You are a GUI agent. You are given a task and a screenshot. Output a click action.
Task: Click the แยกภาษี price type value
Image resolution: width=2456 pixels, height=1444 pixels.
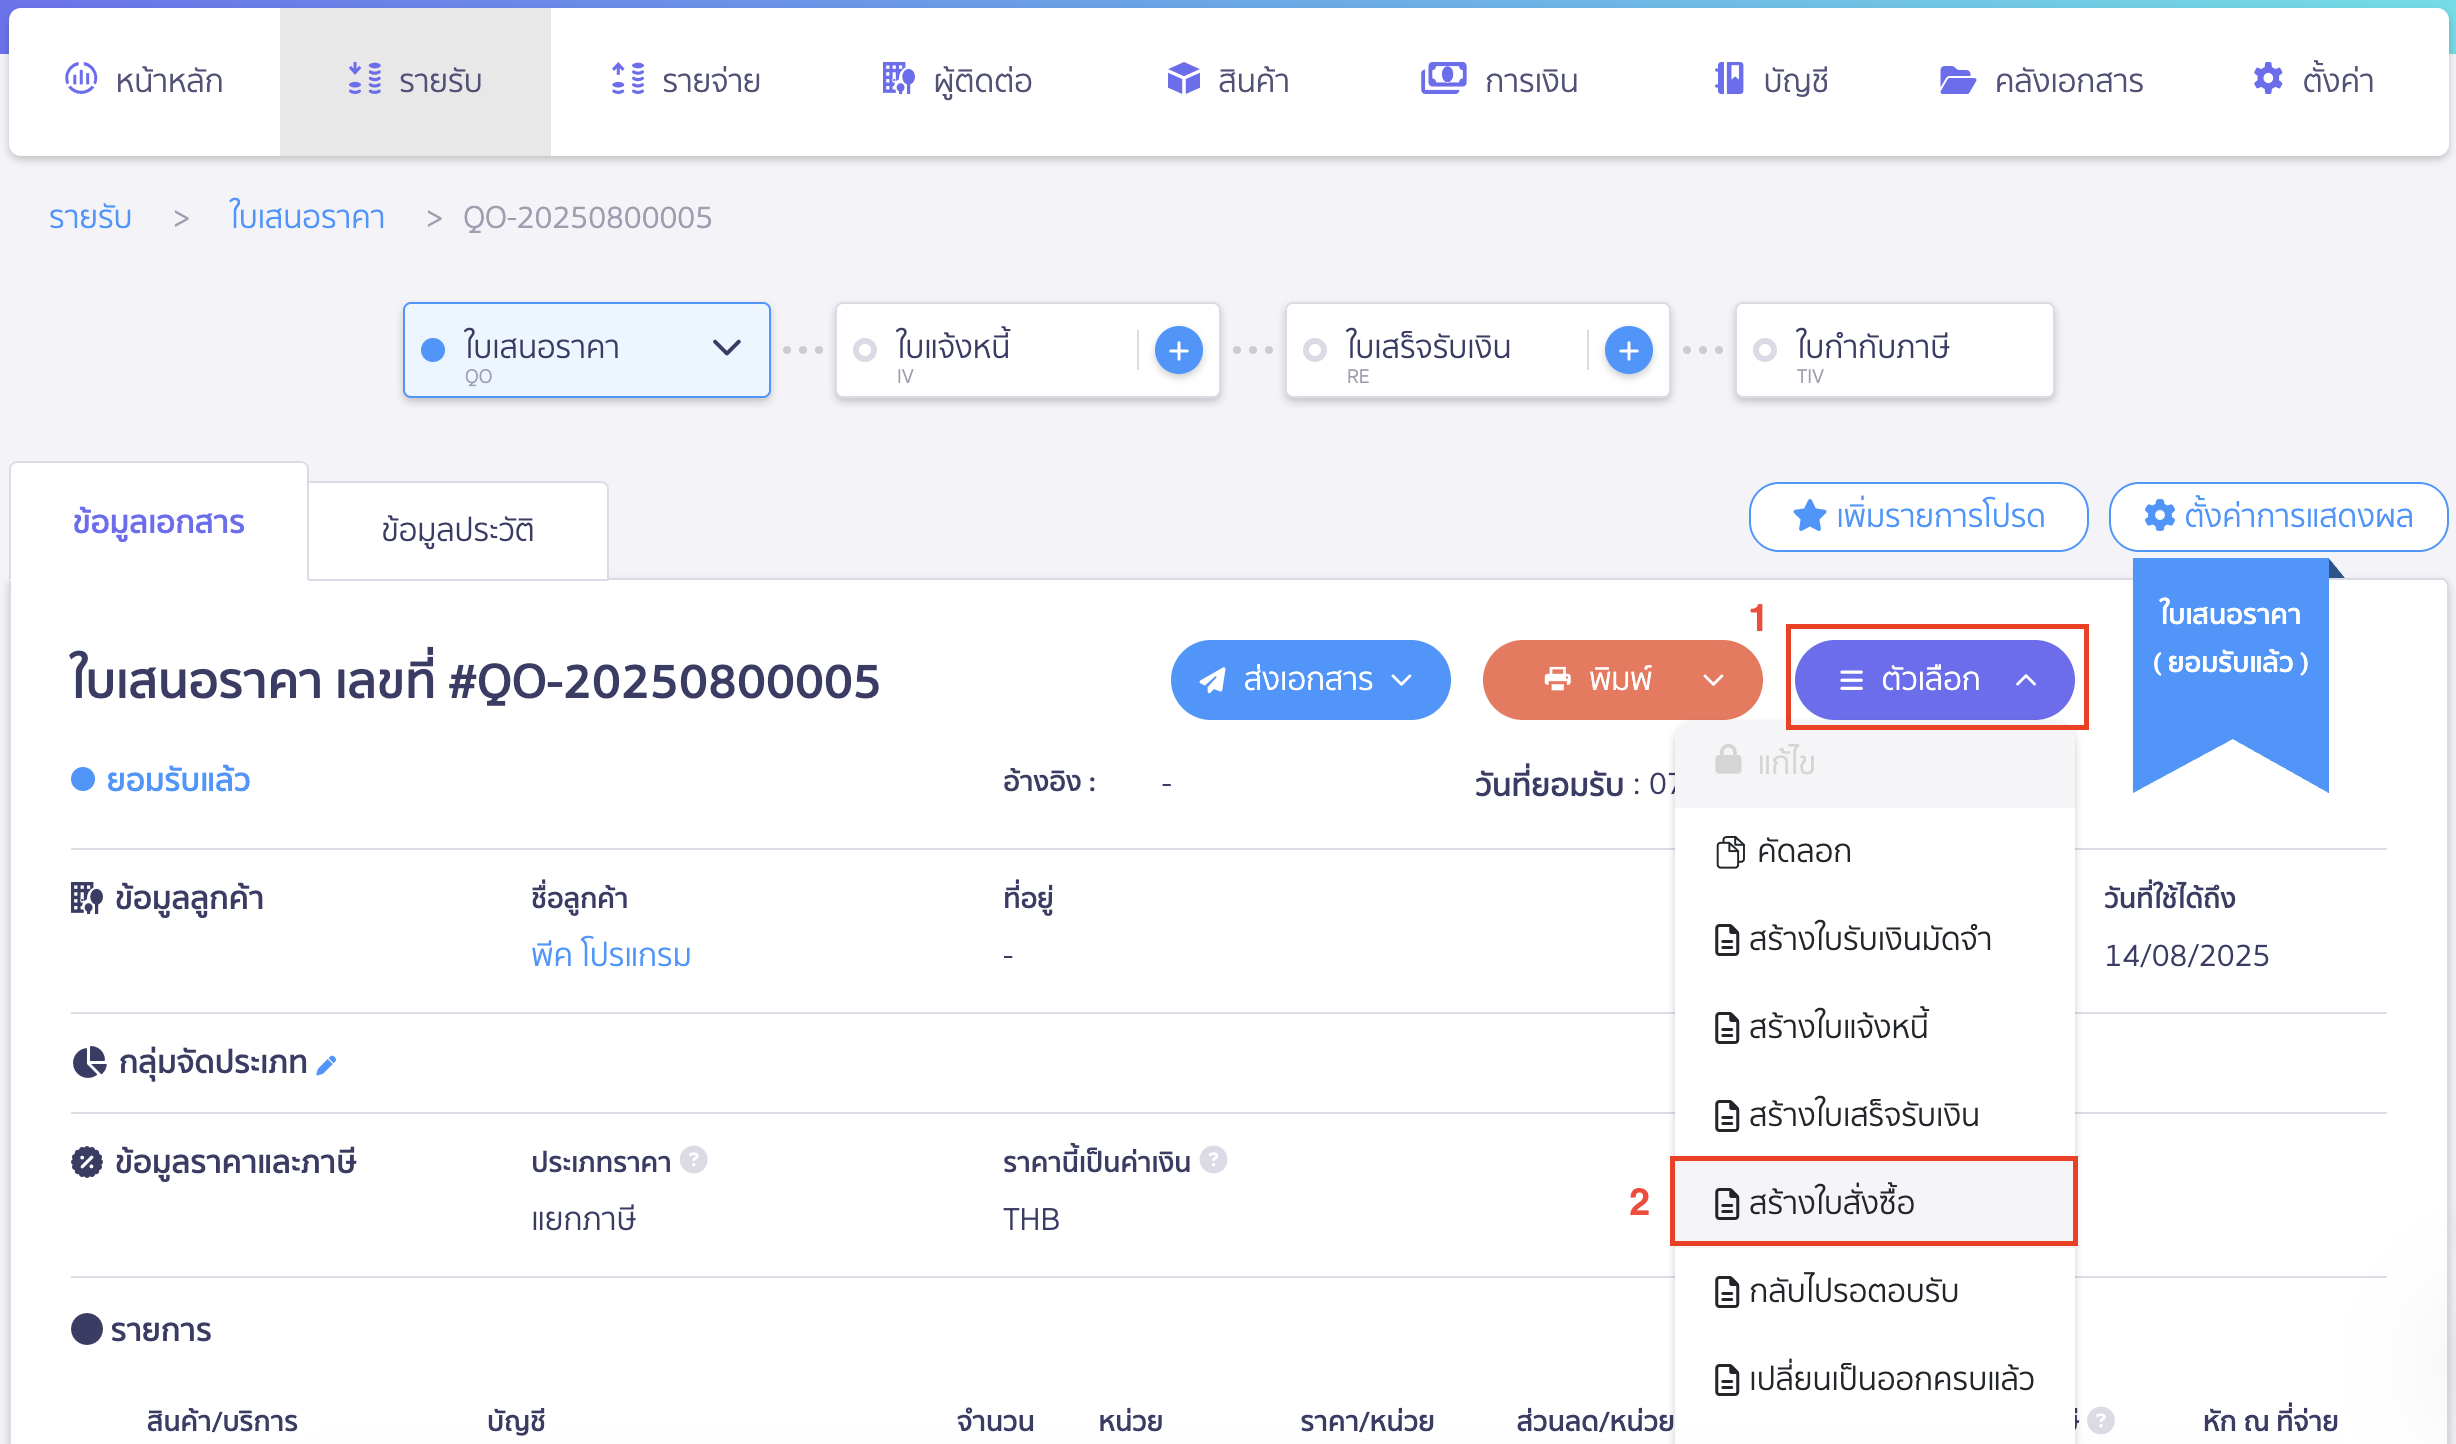tap(583, 1219)
